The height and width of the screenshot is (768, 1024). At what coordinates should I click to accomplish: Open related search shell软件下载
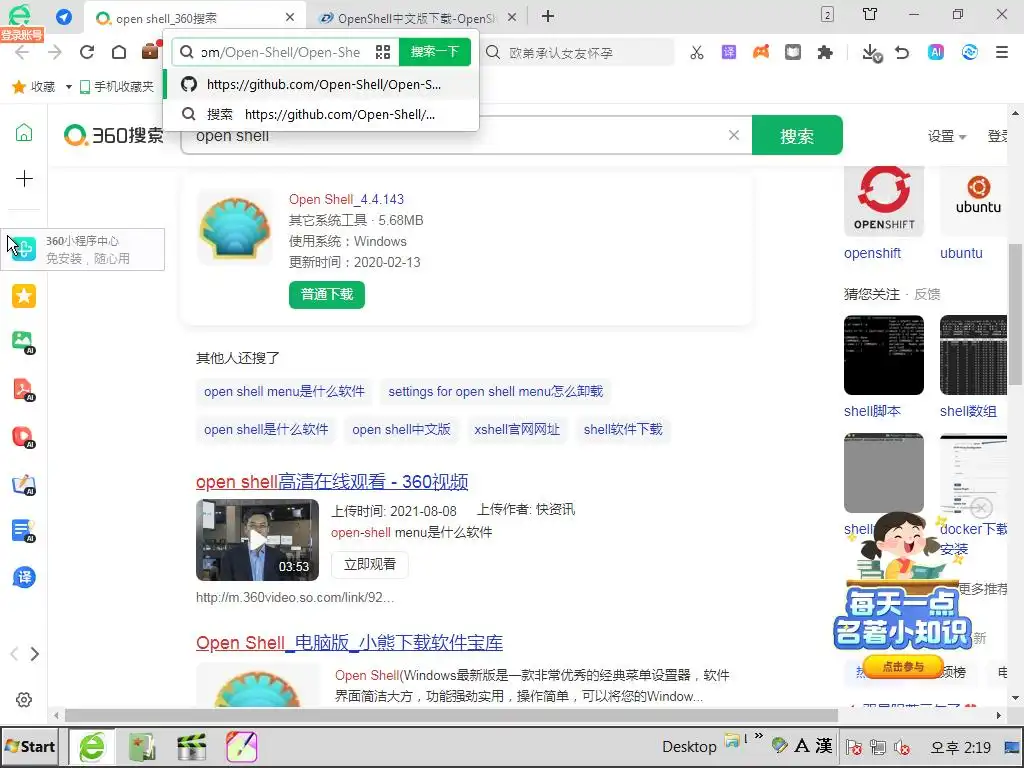coord(623,430)
